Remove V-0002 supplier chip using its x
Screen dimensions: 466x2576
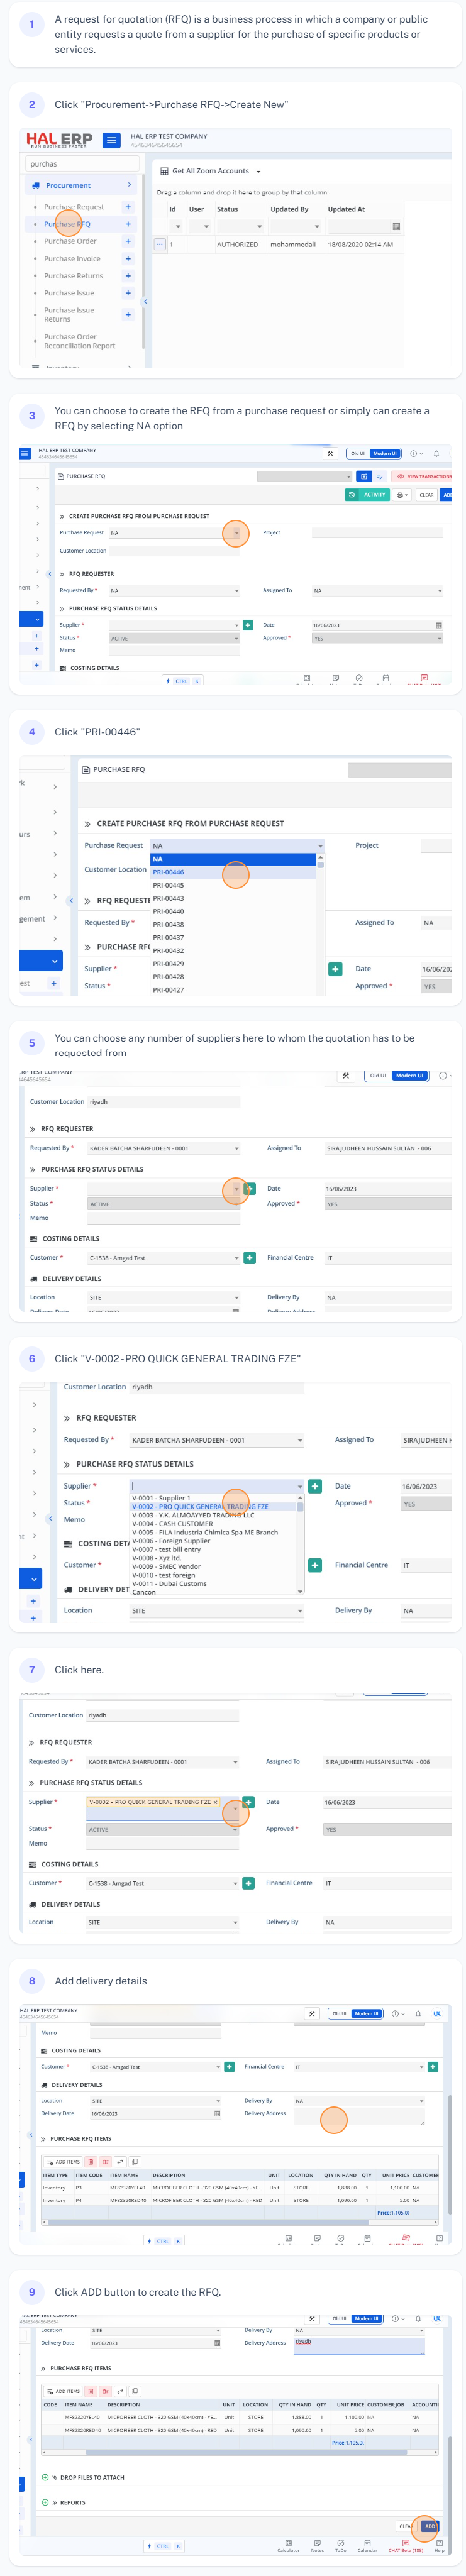point(215,1802)
